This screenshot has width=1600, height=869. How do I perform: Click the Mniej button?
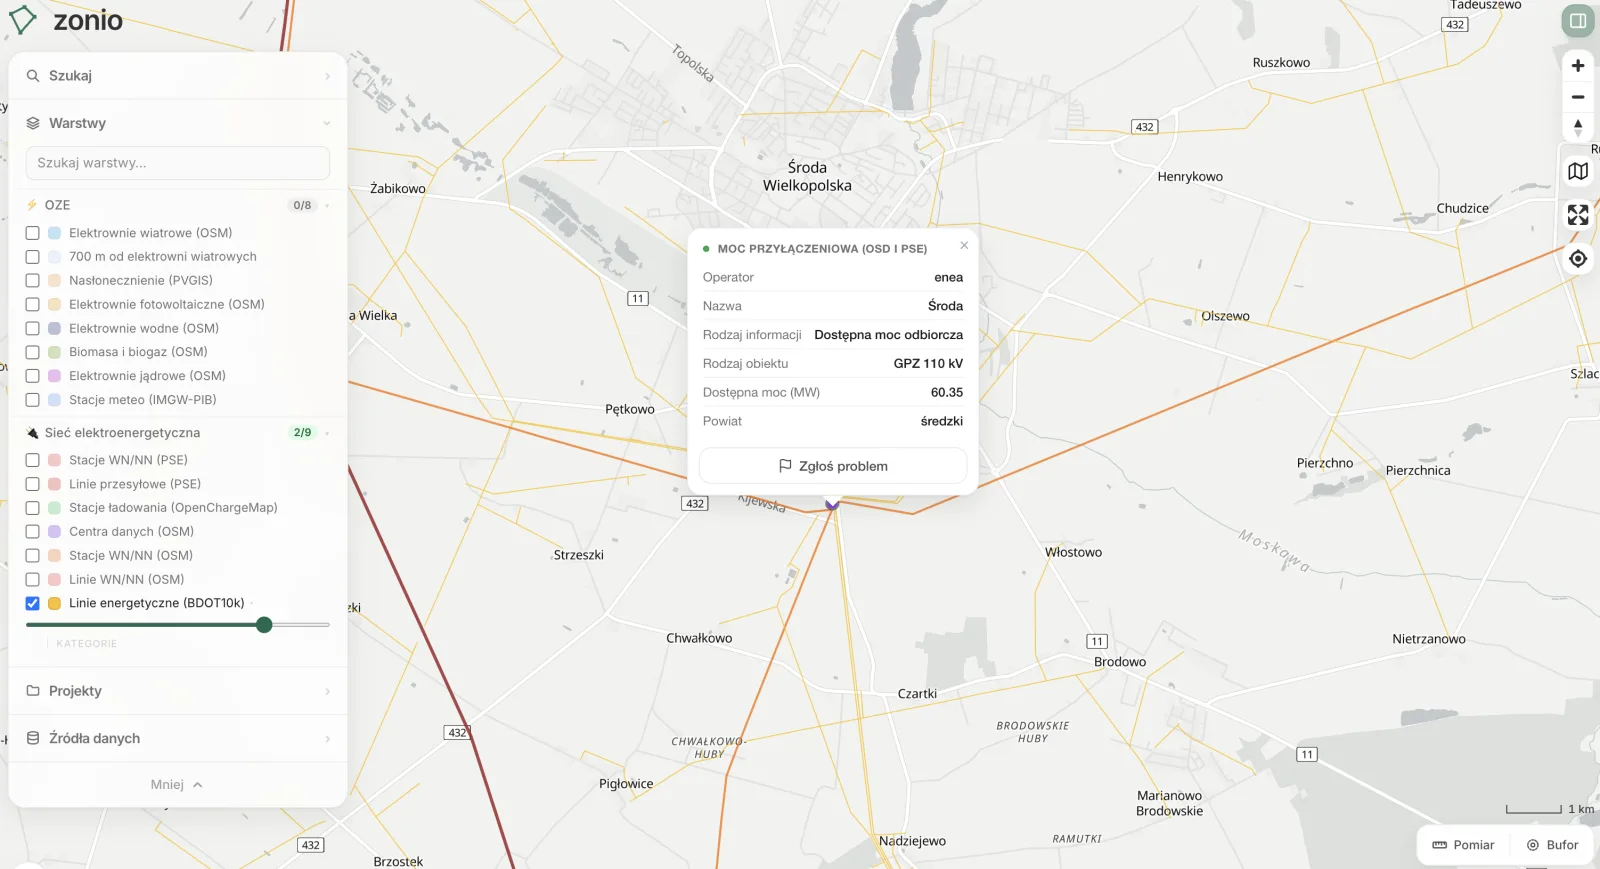point(177,785)
